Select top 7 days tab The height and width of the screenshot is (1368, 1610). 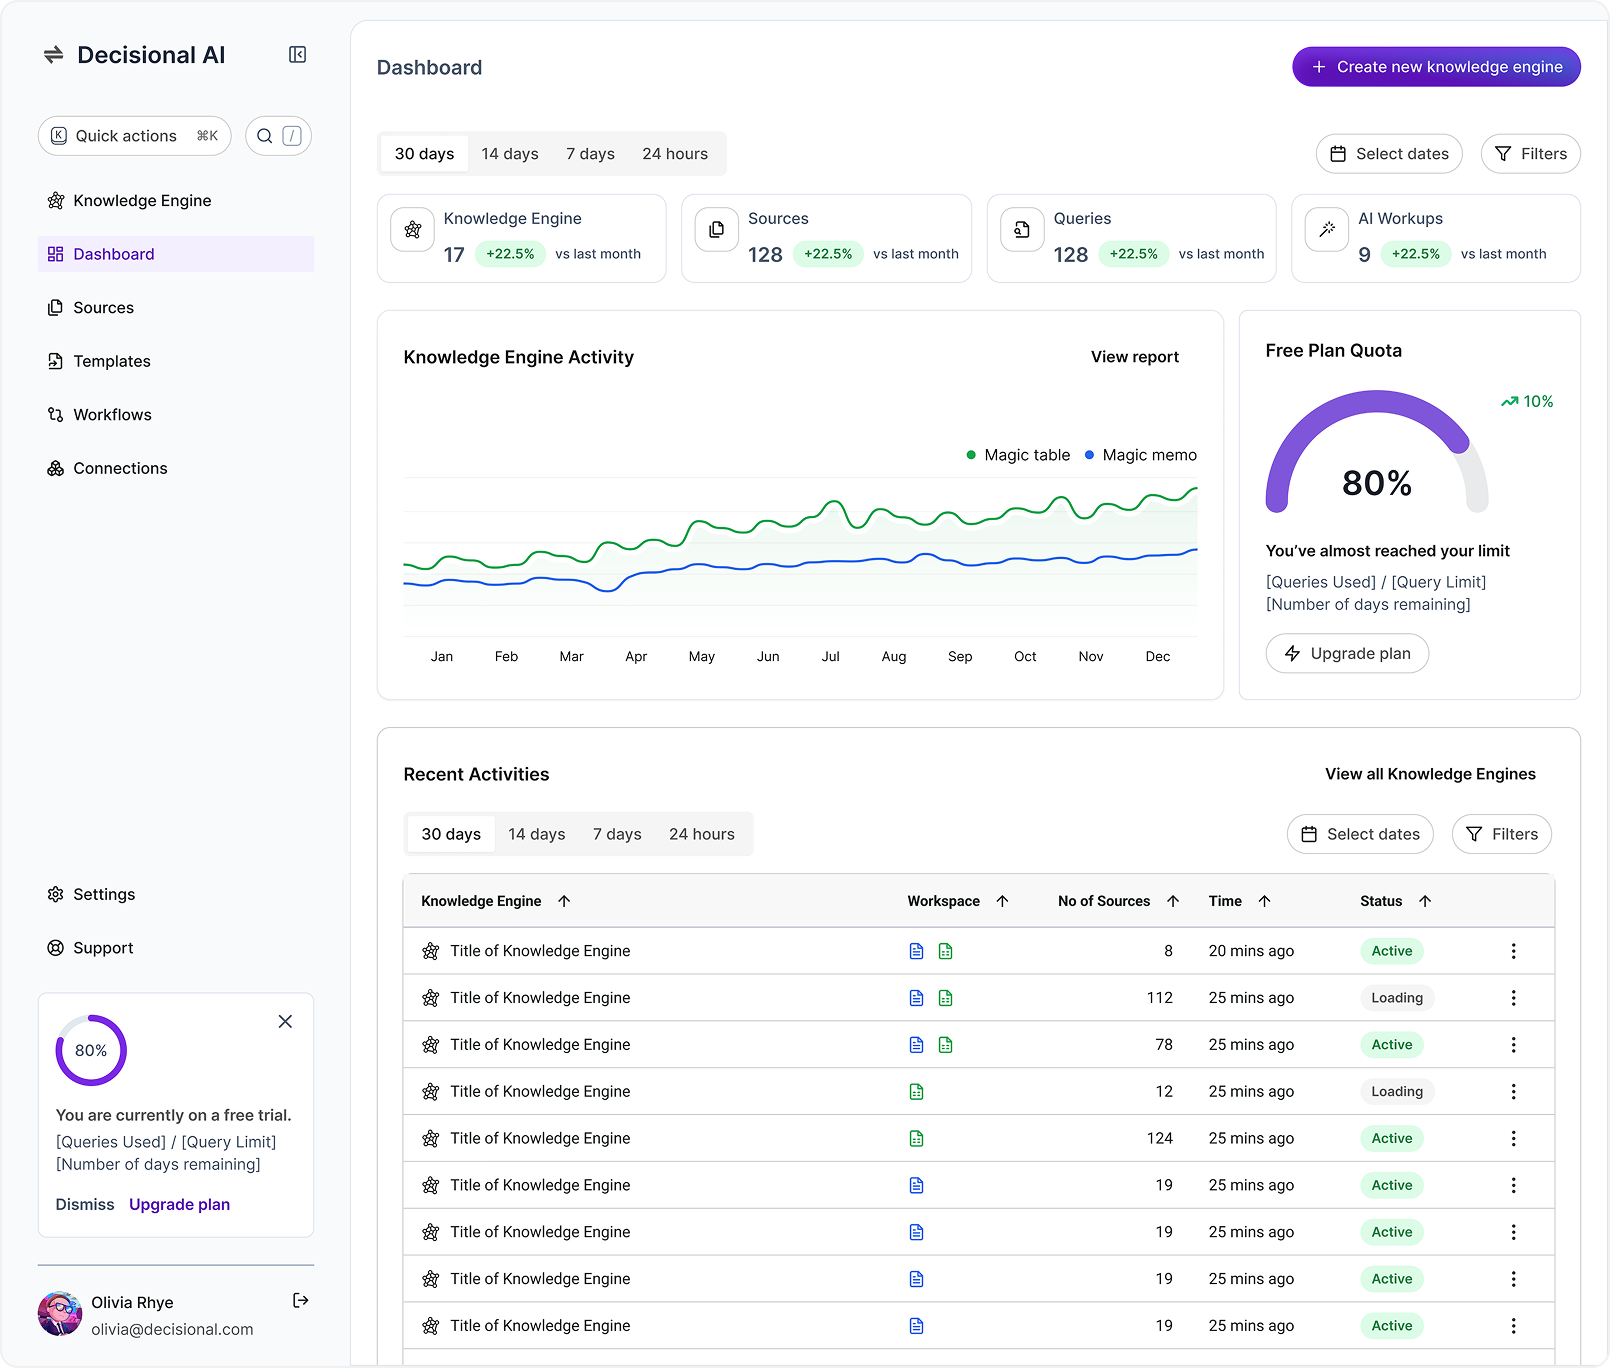(x=590, y=154)
